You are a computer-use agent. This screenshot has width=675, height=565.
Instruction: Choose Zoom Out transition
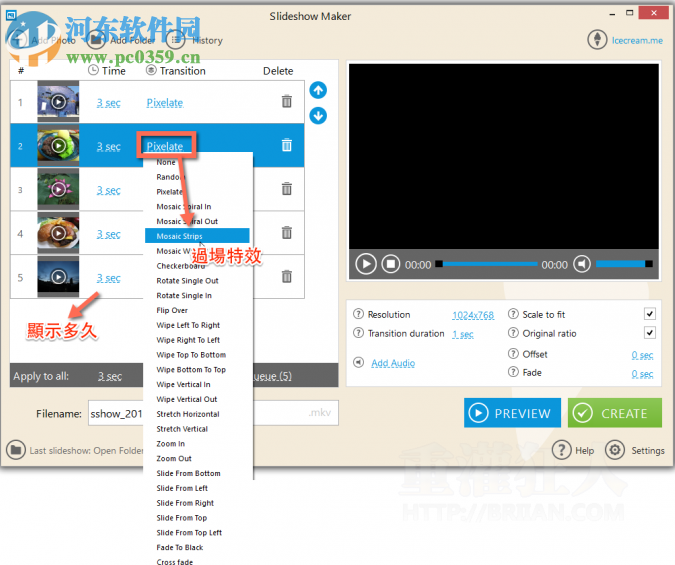[174, 459]
